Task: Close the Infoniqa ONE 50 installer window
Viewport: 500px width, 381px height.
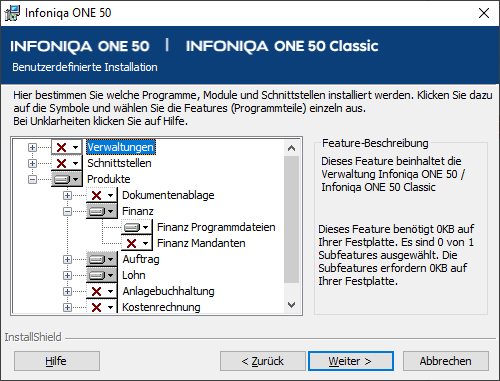Action: 484,13
